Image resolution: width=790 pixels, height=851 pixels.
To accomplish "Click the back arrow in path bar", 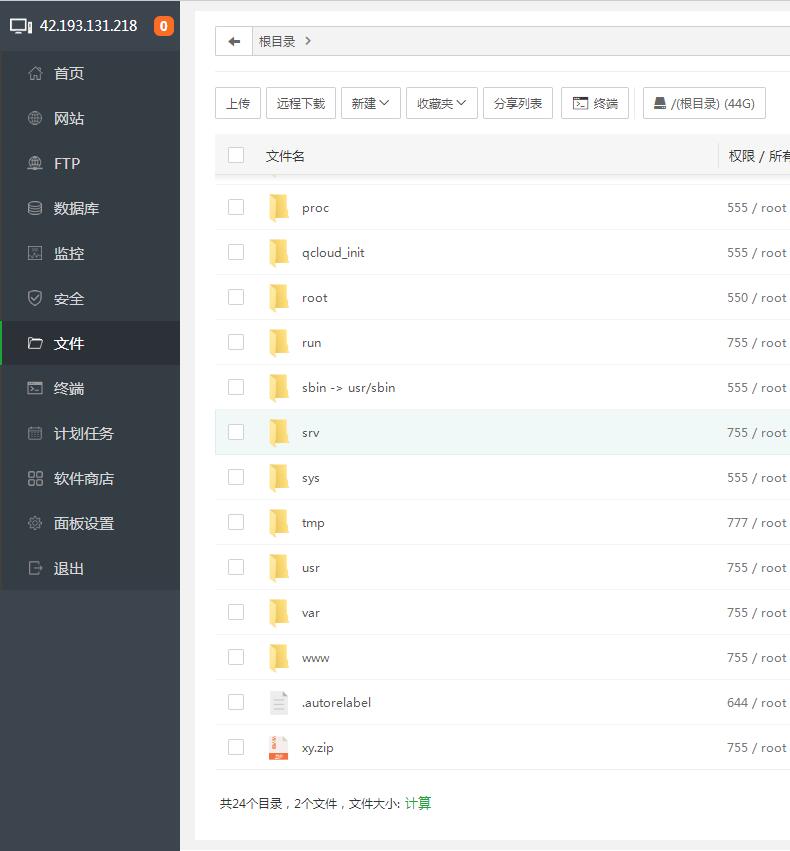I will [234, 41].
